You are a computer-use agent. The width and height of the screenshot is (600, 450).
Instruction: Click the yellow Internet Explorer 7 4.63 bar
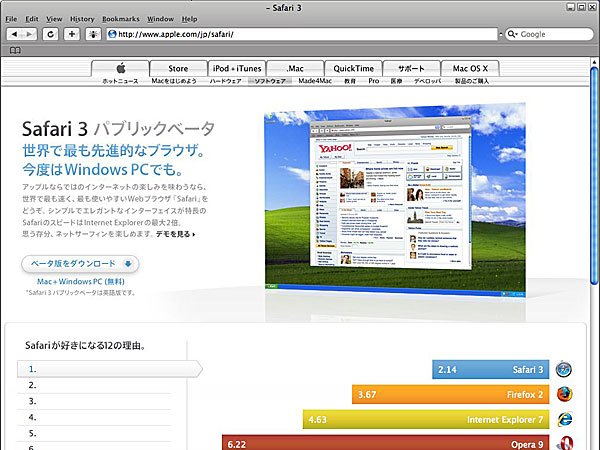426,419
